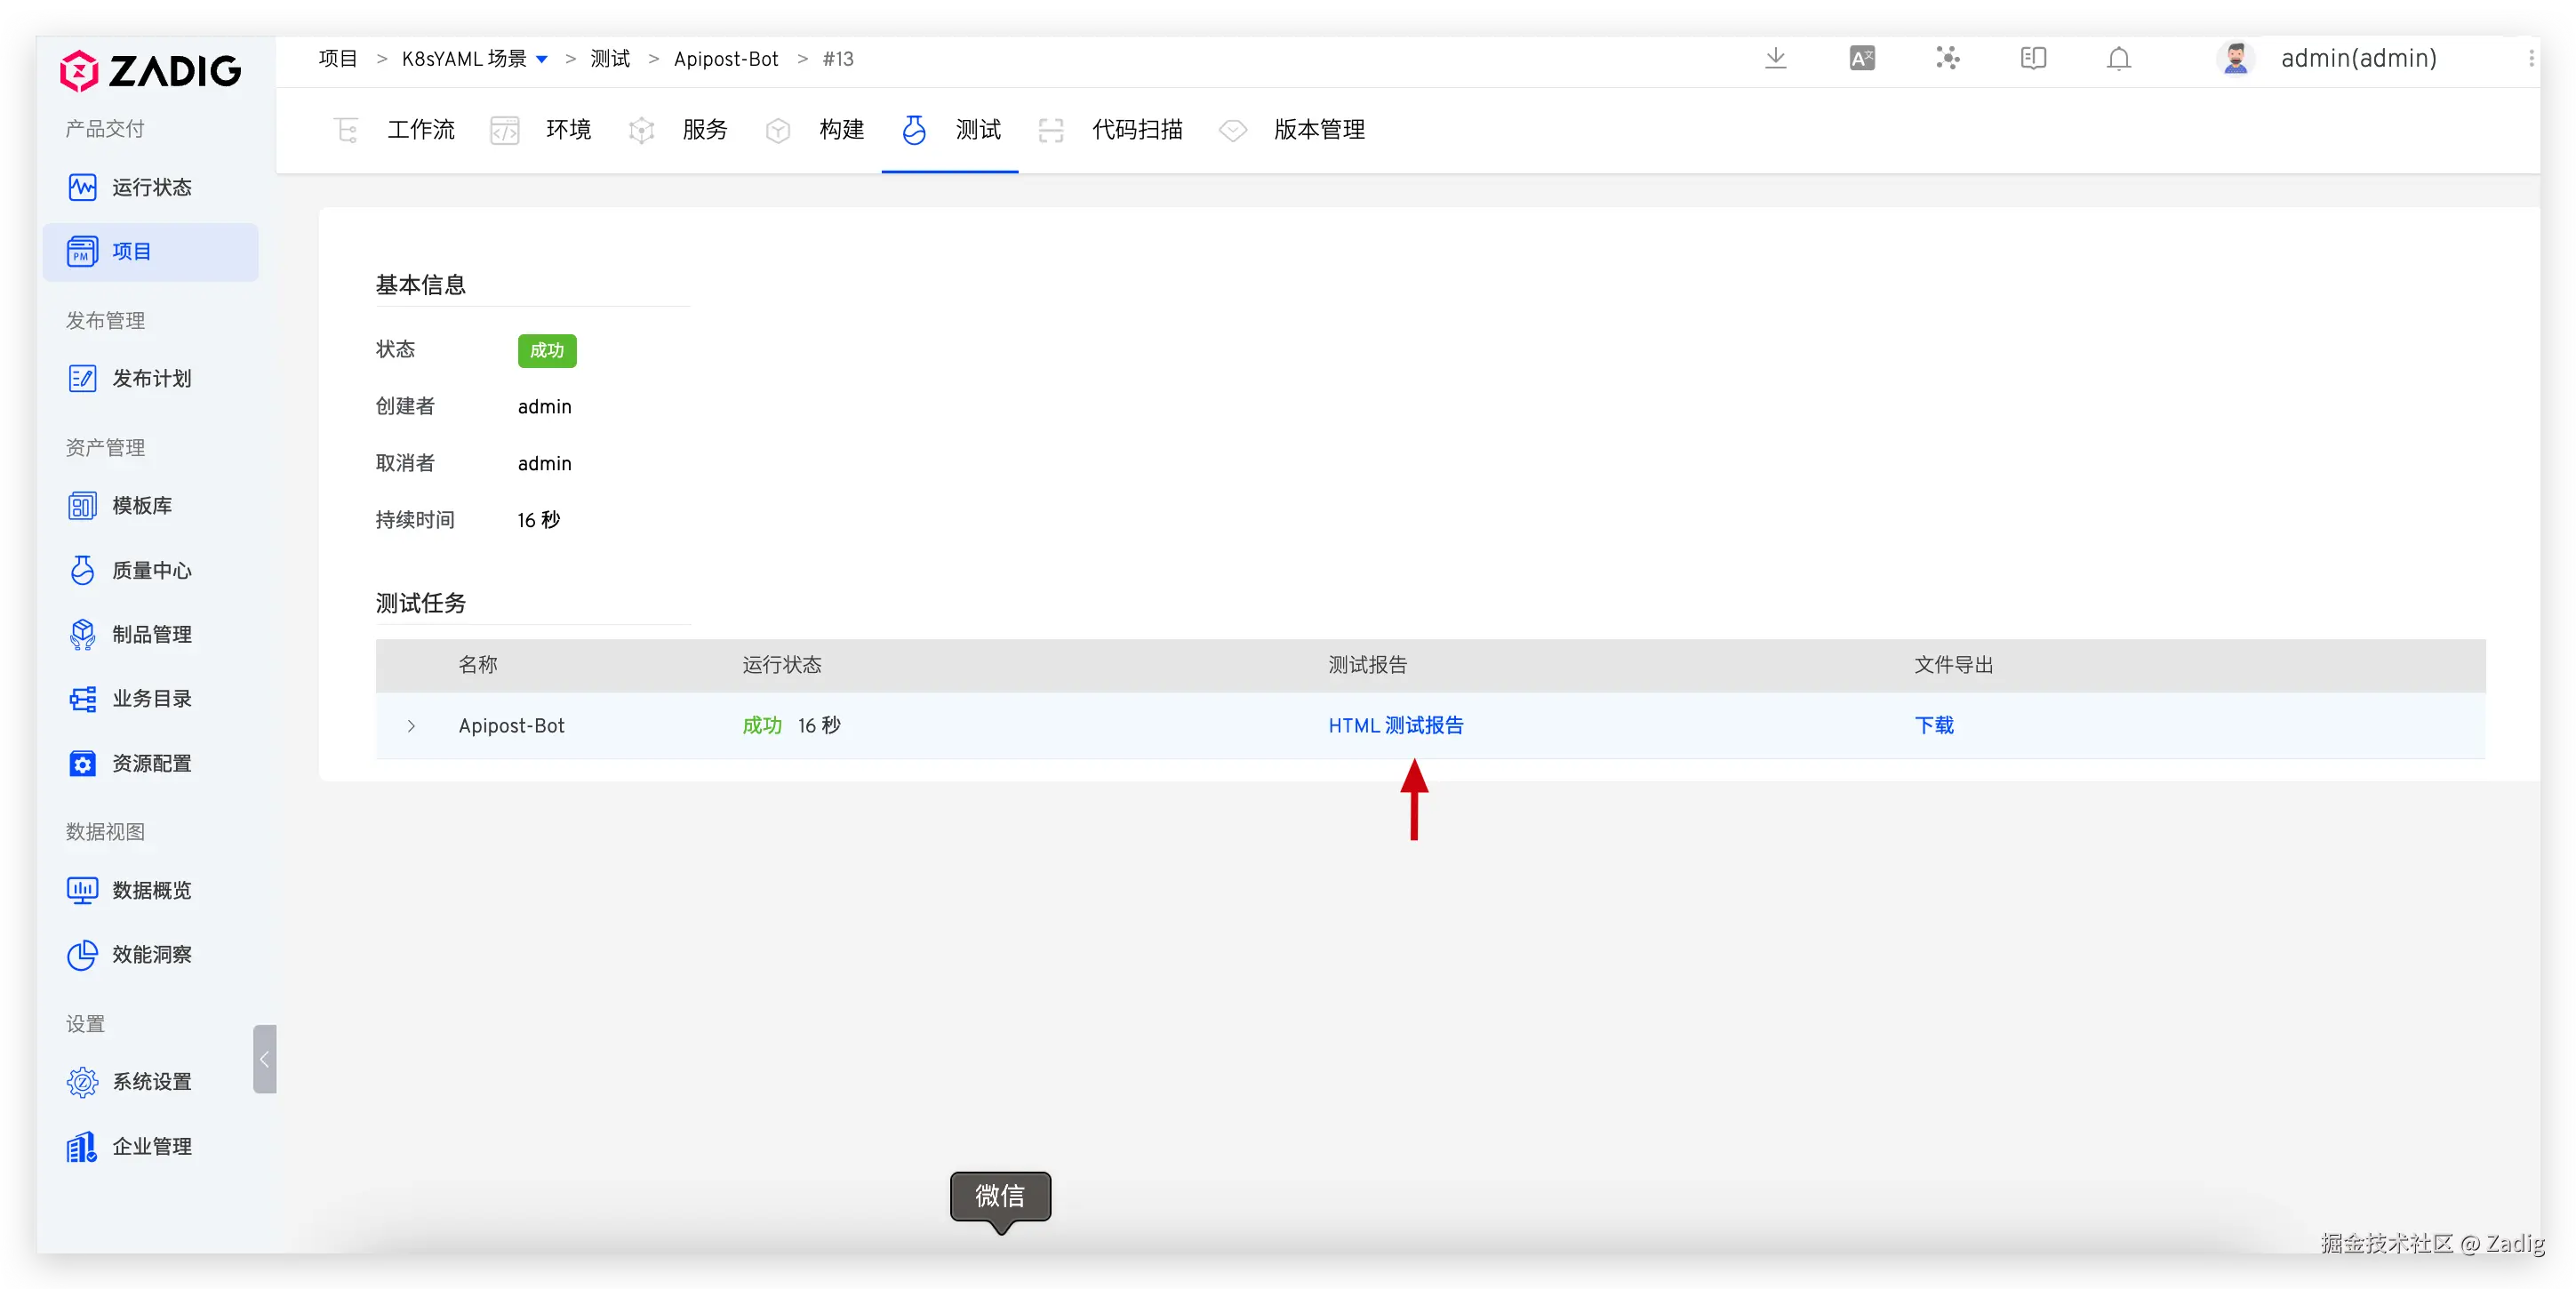Open the documentation book icon

(2033, 58)
